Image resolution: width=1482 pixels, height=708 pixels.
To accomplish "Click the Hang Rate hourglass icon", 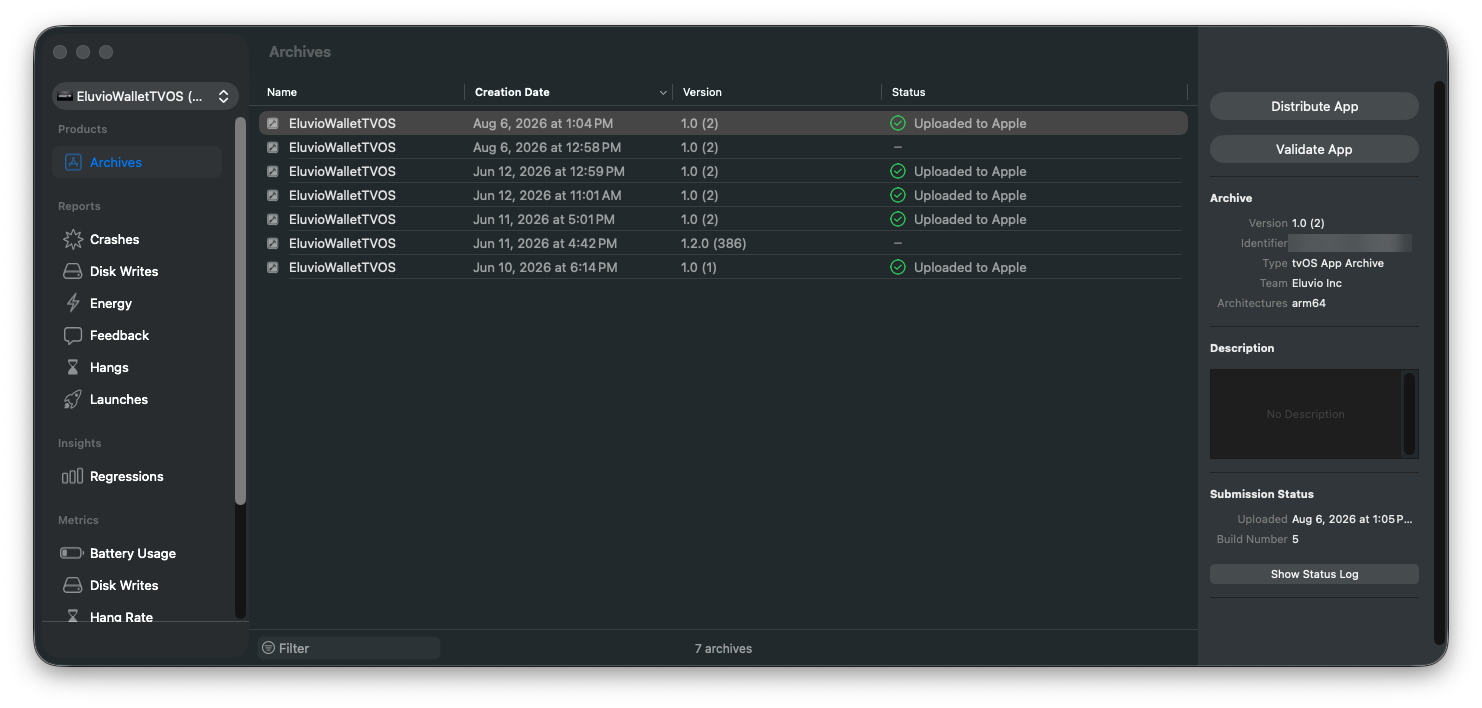I will click(x=72, y=616).
